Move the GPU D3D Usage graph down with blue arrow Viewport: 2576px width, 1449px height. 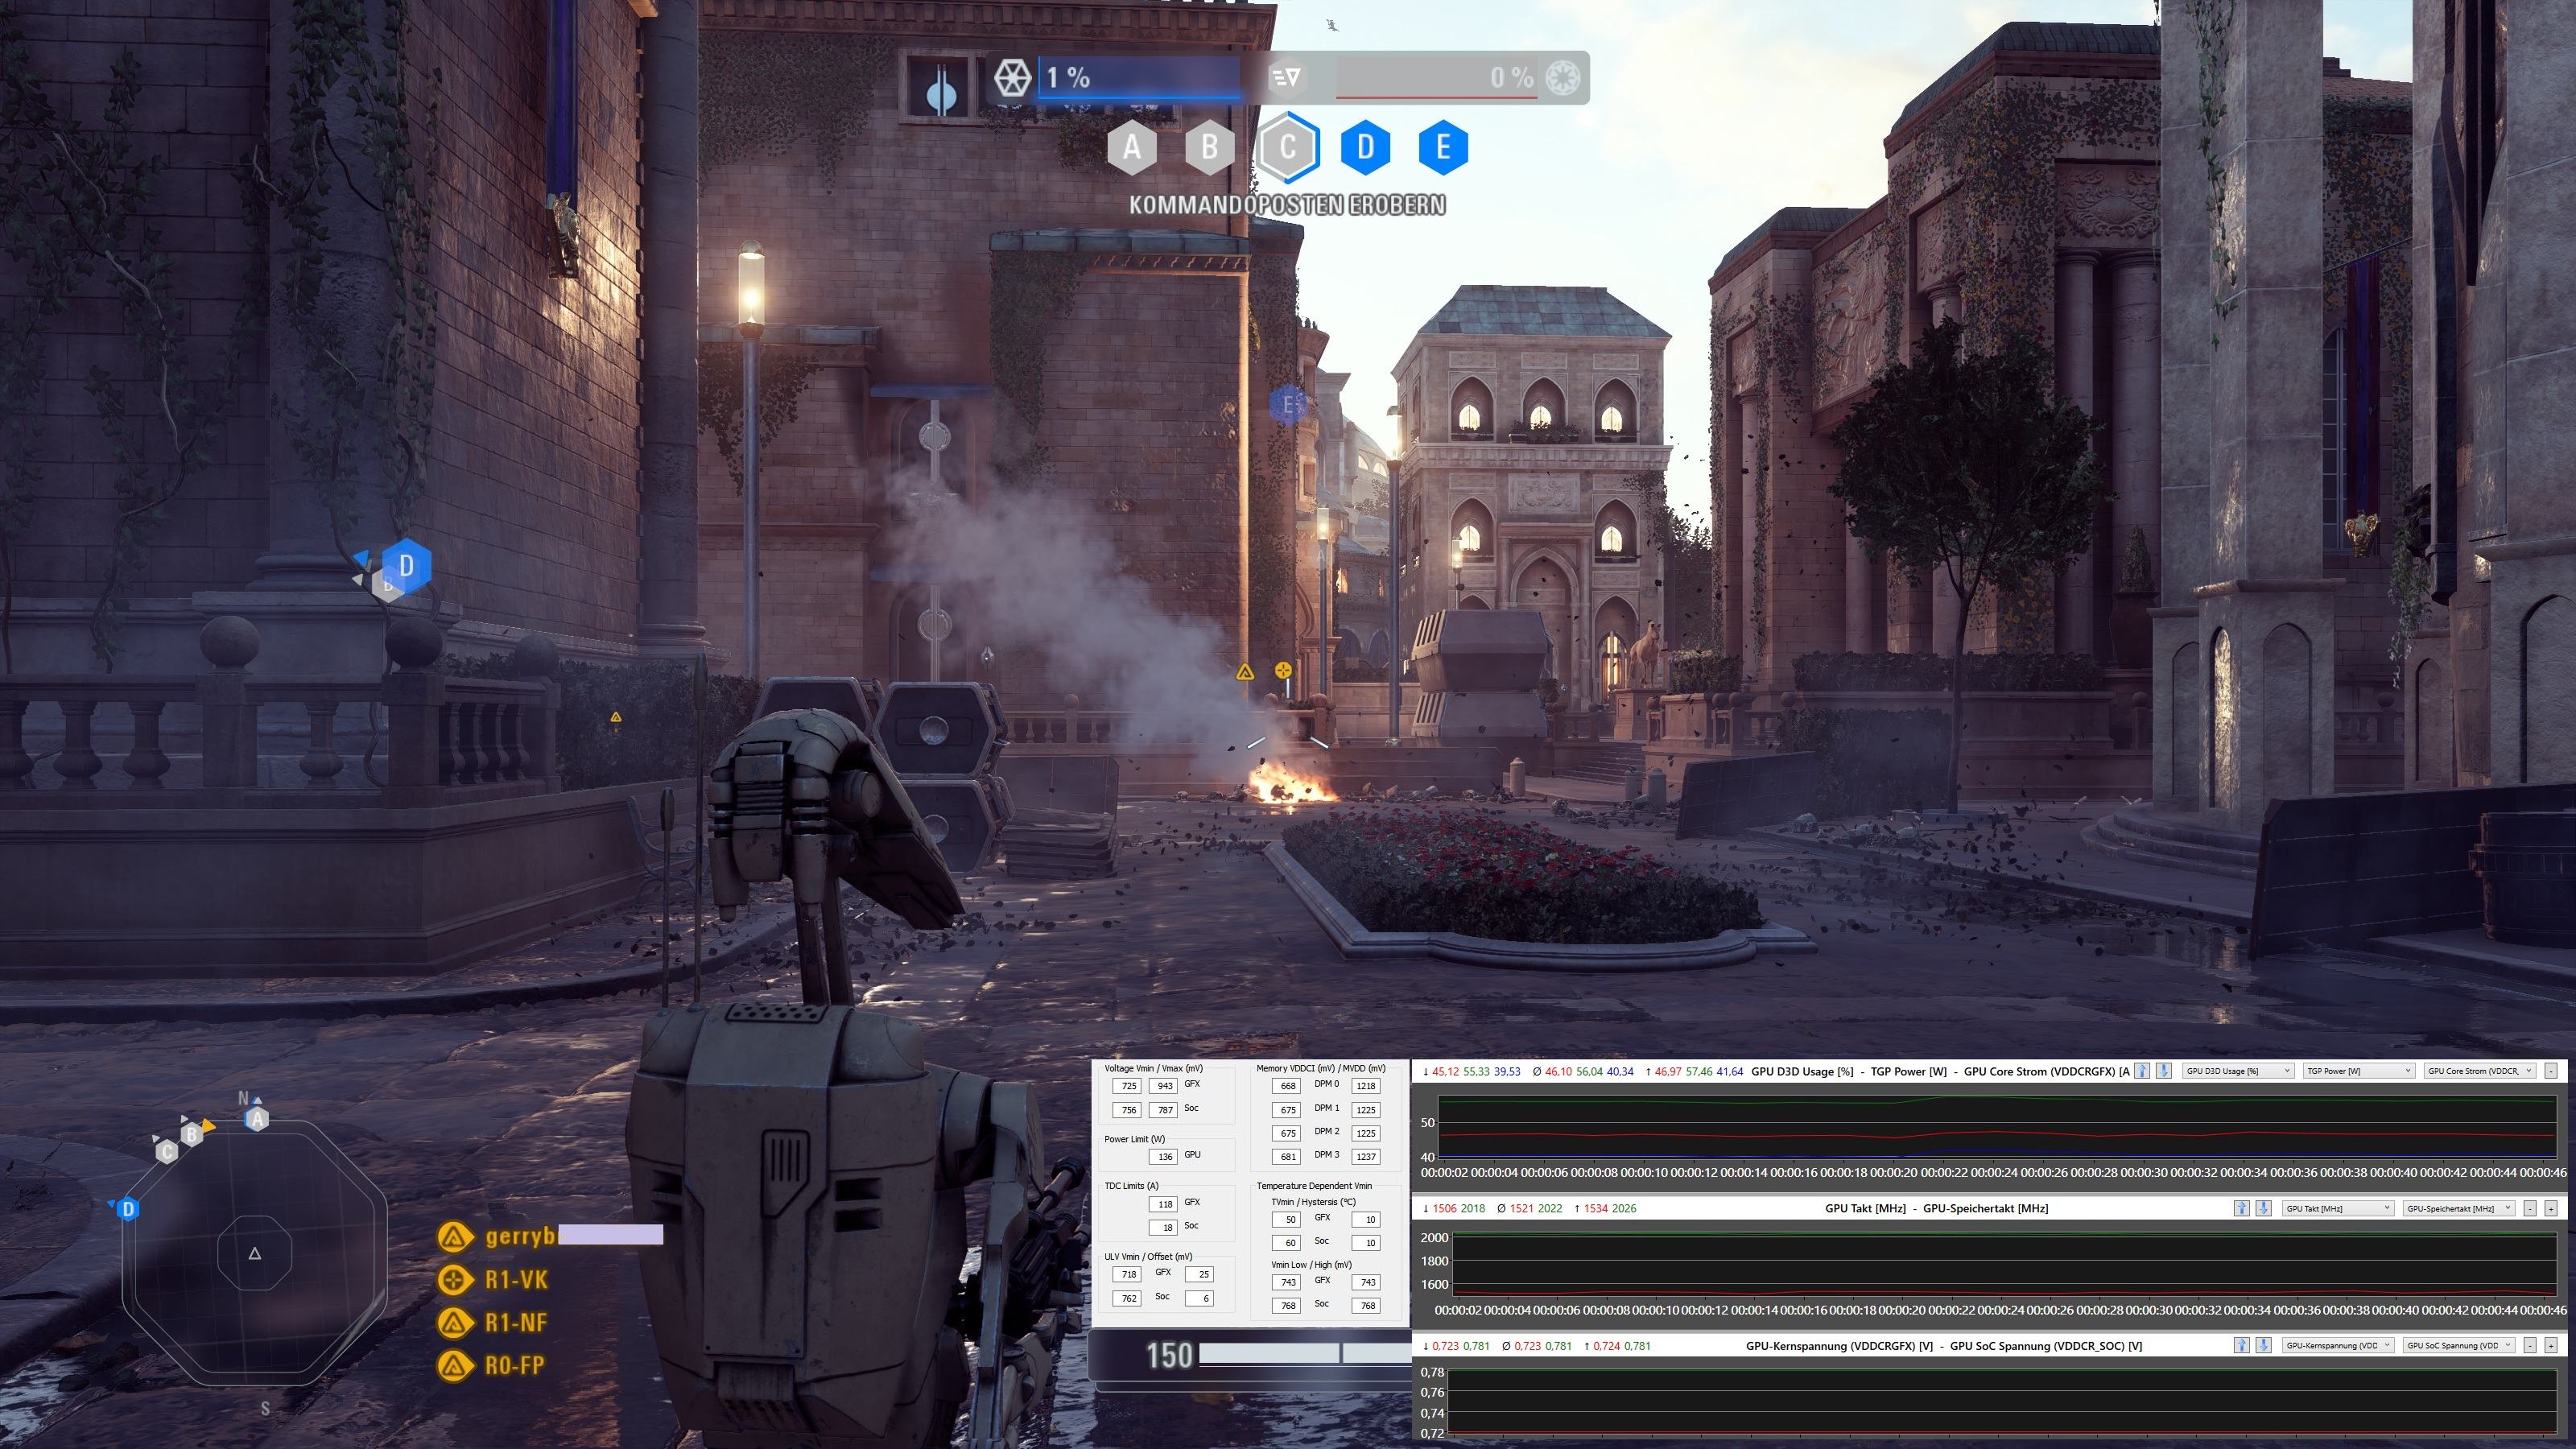2163,1071
